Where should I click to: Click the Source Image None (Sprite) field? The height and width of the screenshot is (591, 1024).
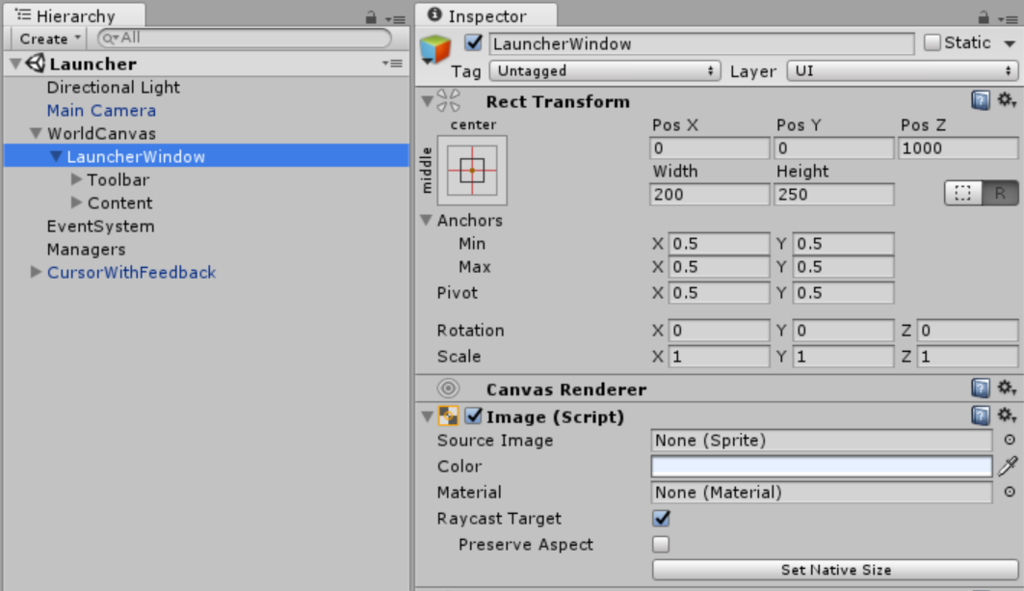click(x=822, y=440)
